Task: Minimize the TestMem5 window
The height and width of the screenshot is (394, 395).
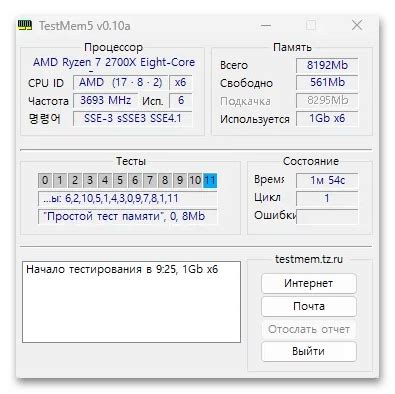Action: pos(266,25)
